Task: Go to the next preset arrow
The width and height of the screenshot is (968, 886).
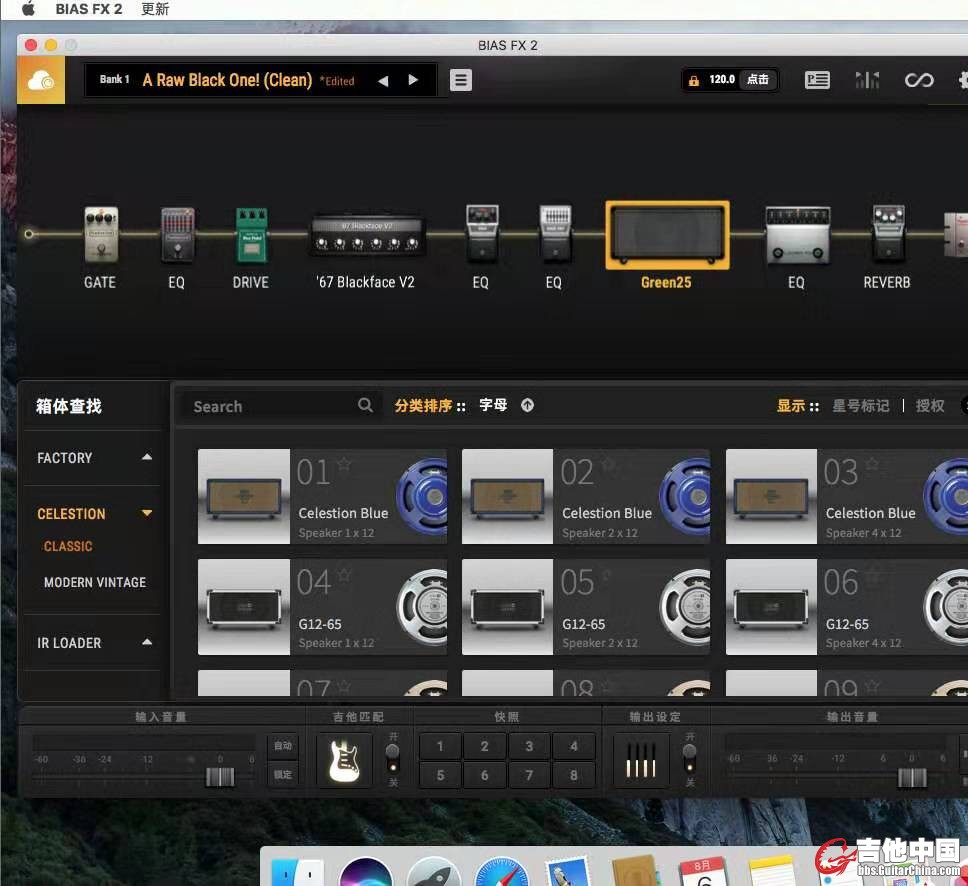Action: (x=413, y=80)
